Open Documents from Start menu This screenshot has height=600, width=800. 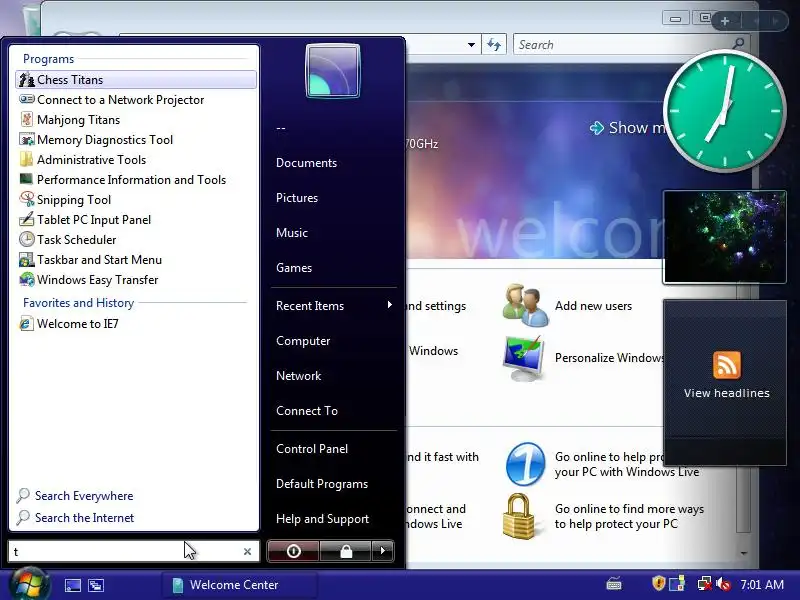coord(306,163)
